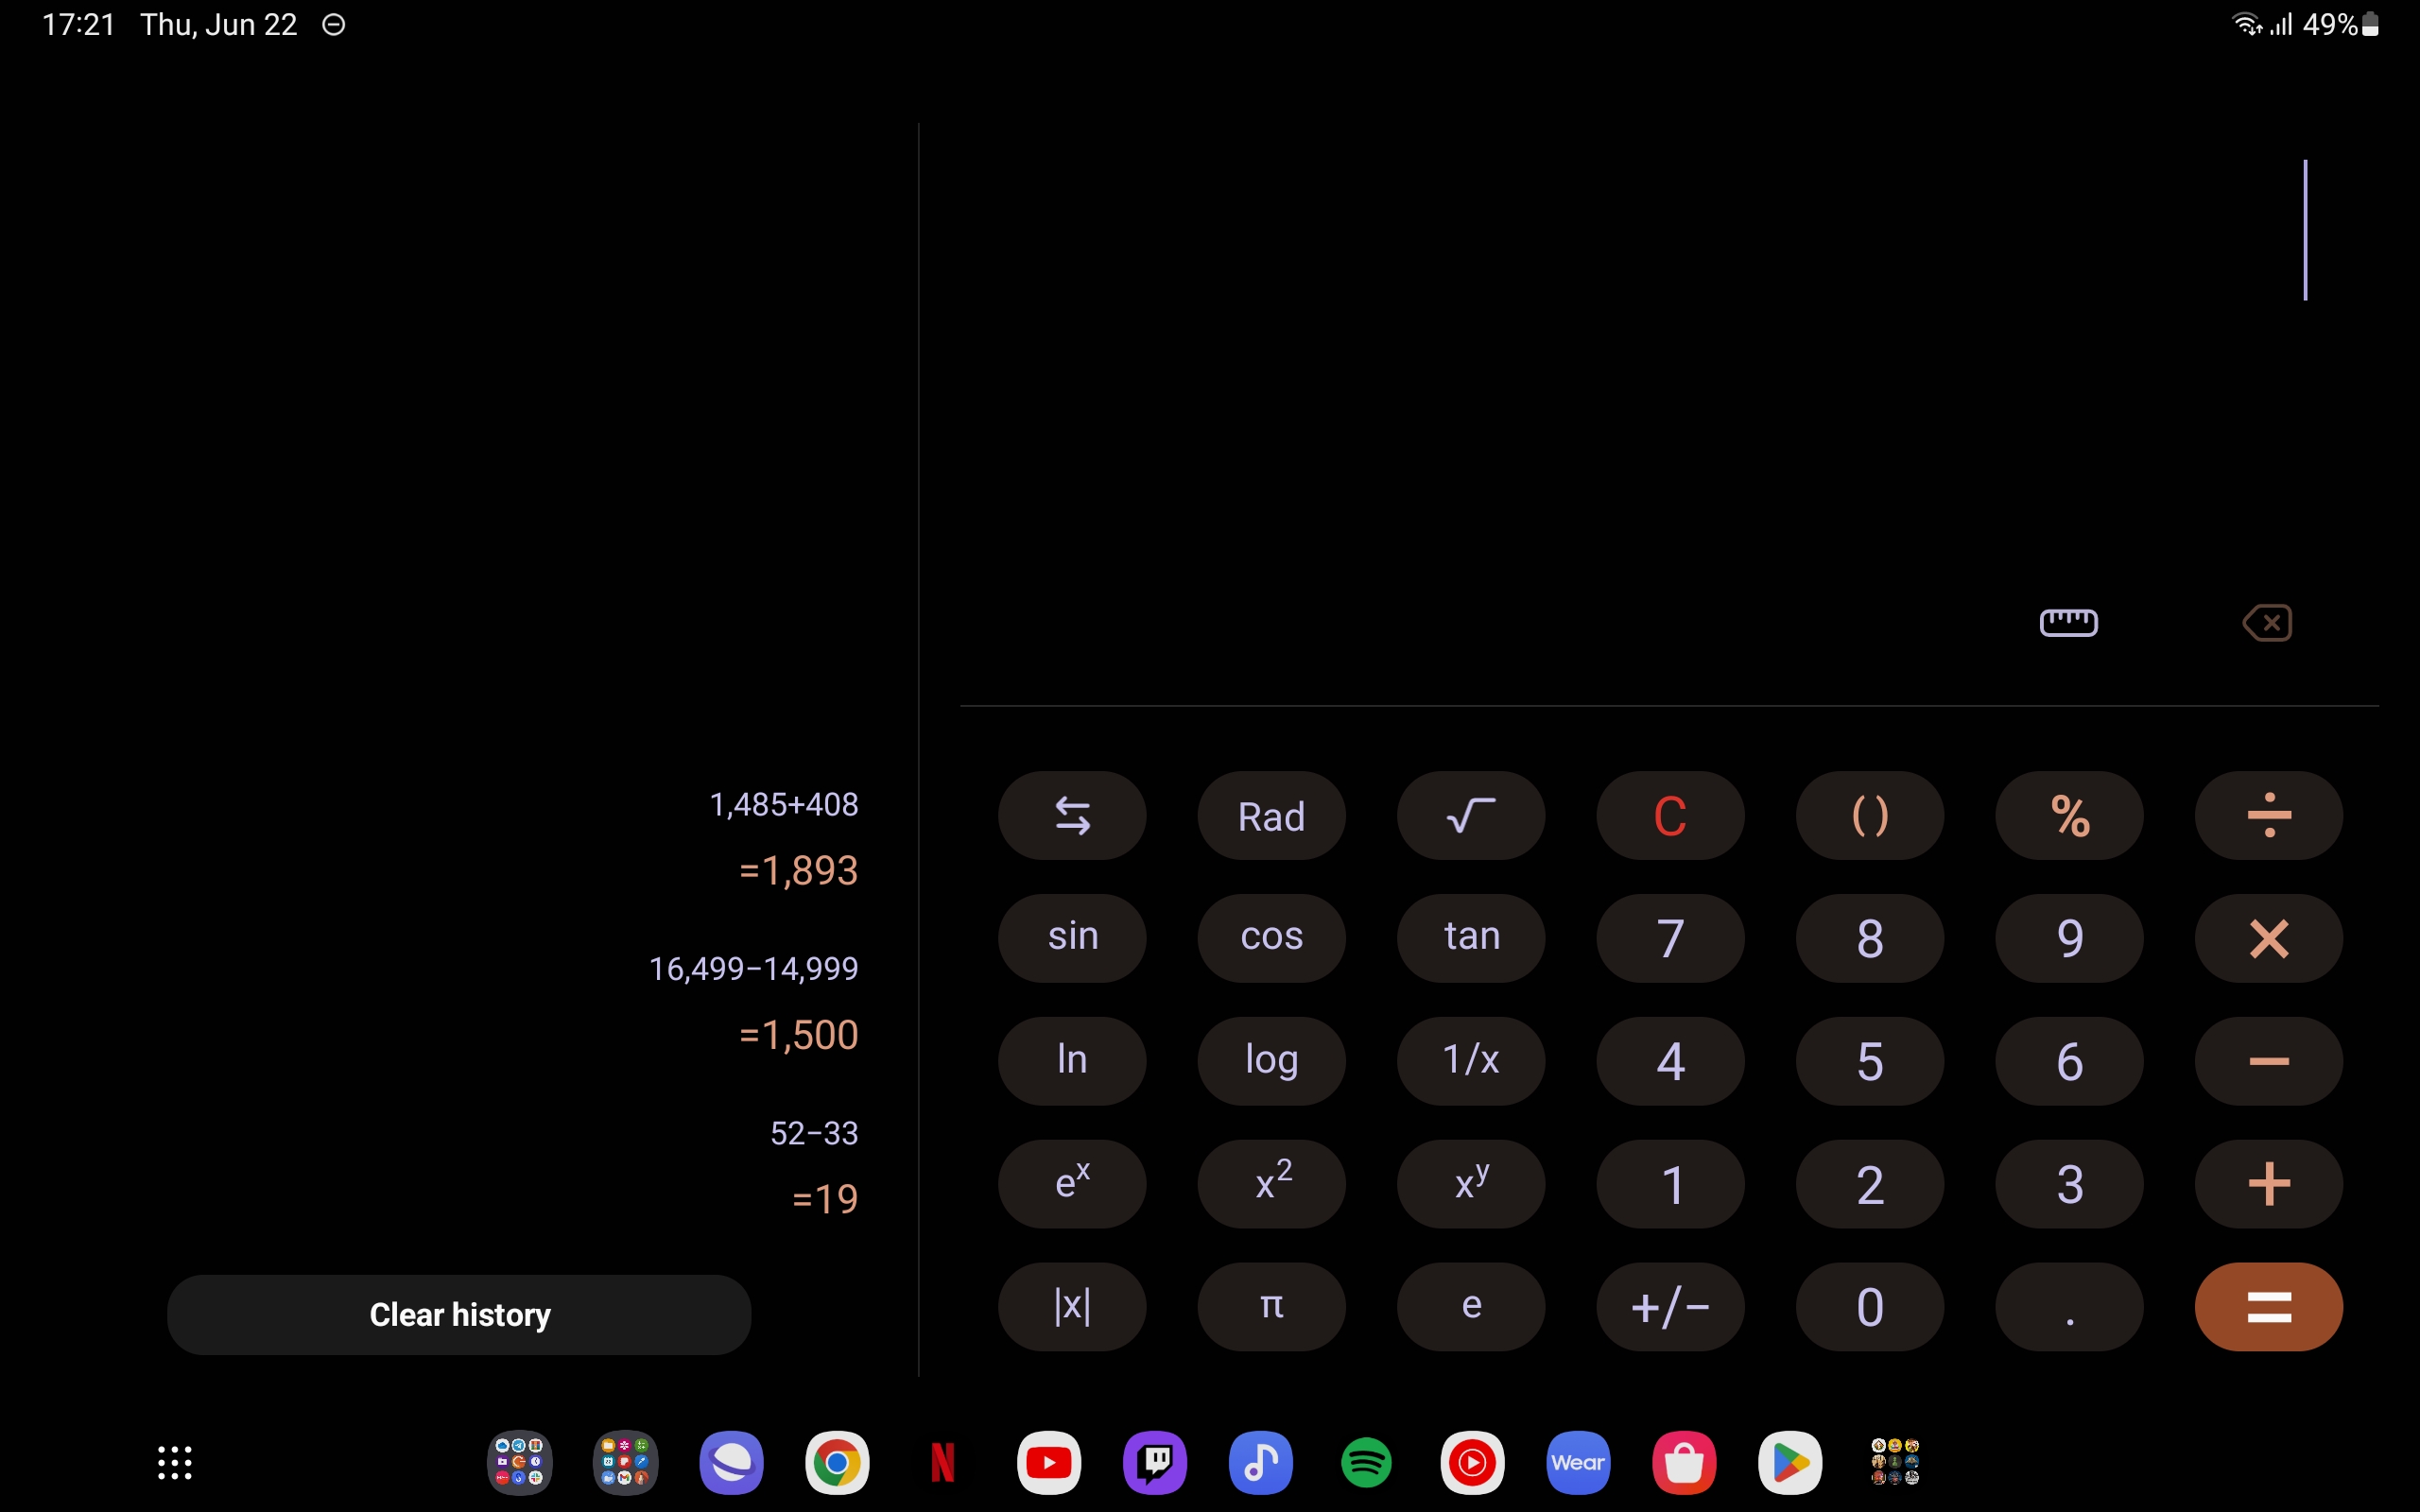Open the app drawer grid icon
This screenshot has width=2420, height=1512.
pos(175,1463)
